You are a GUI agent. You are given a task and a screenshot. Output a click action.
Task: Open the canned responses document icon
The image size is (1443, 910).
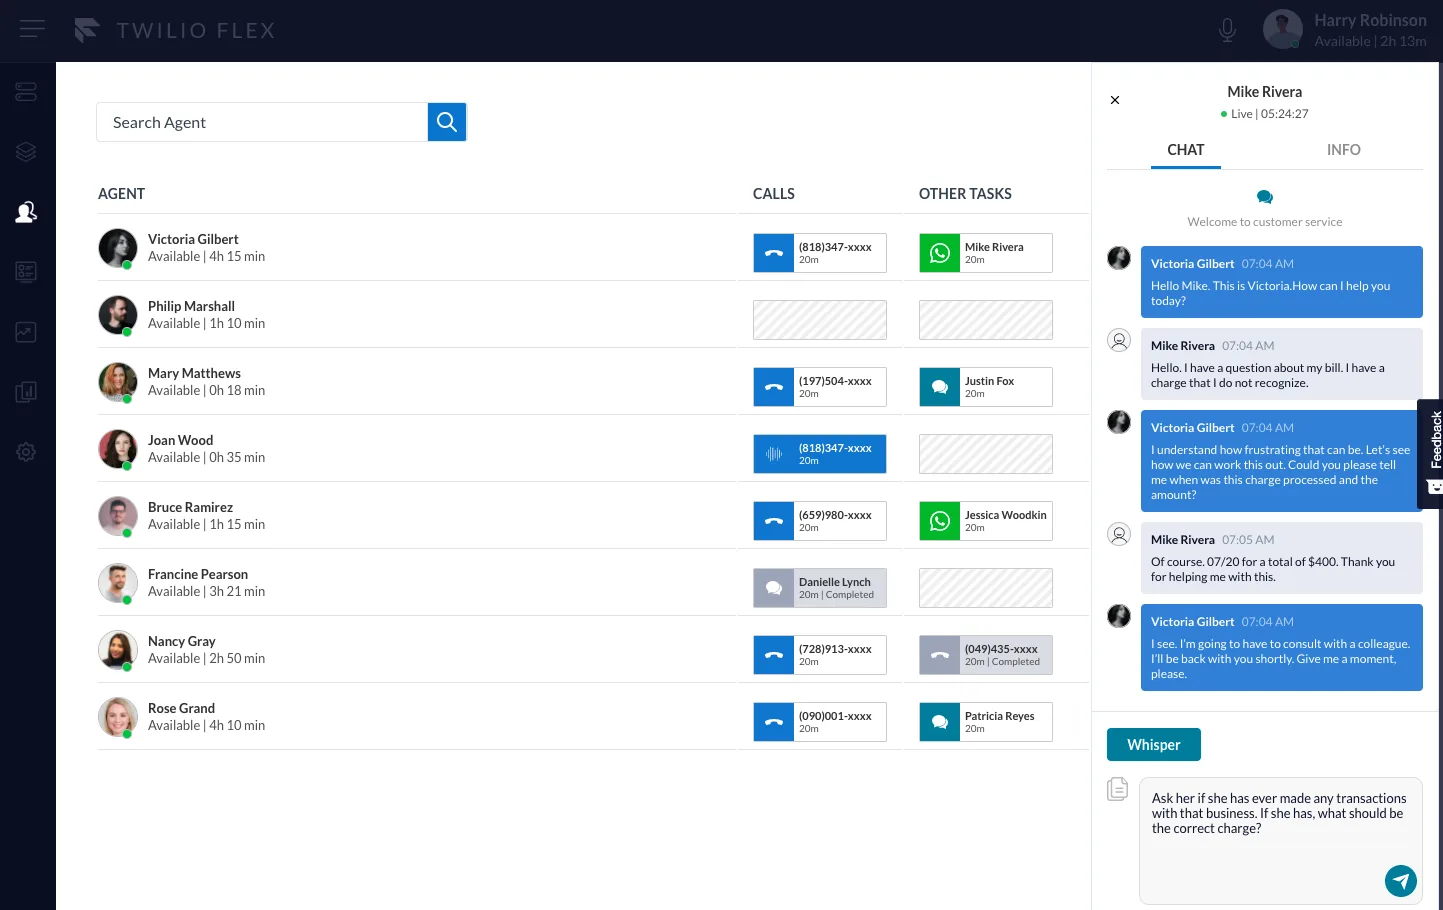pyautogui.click(x=1118, y=789)
